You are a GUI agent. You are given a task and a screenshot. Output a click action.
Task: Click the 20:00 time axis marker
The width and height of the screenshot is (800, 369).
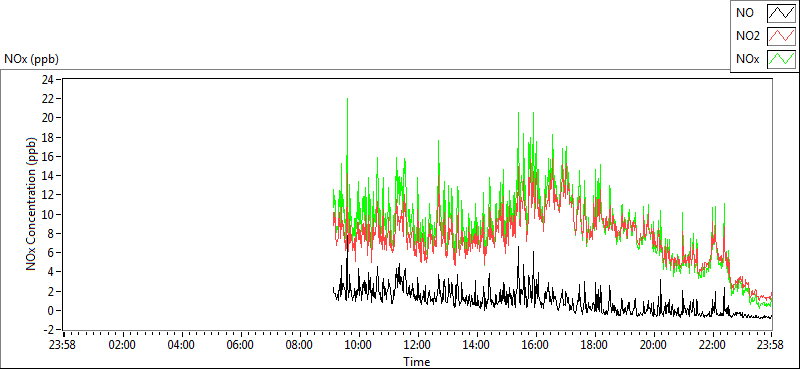(x=654, y=345)
